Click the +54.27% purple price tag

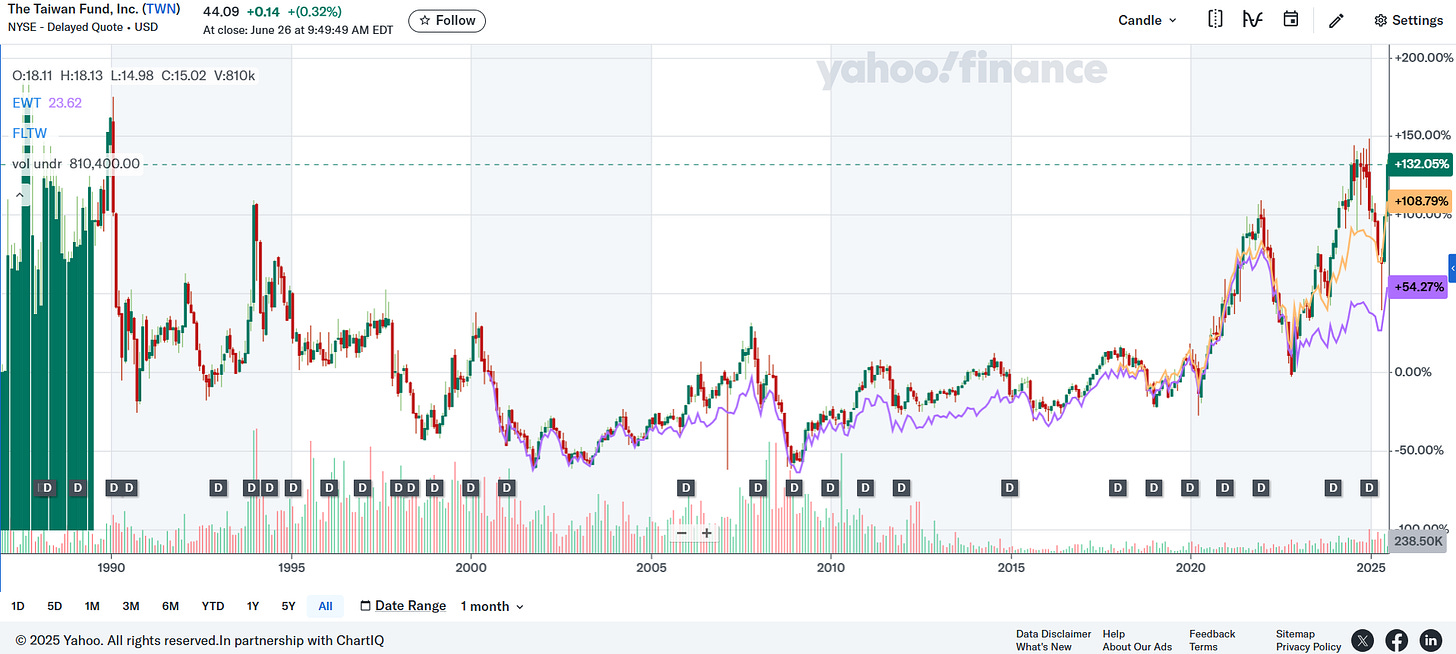(1418, 287)
